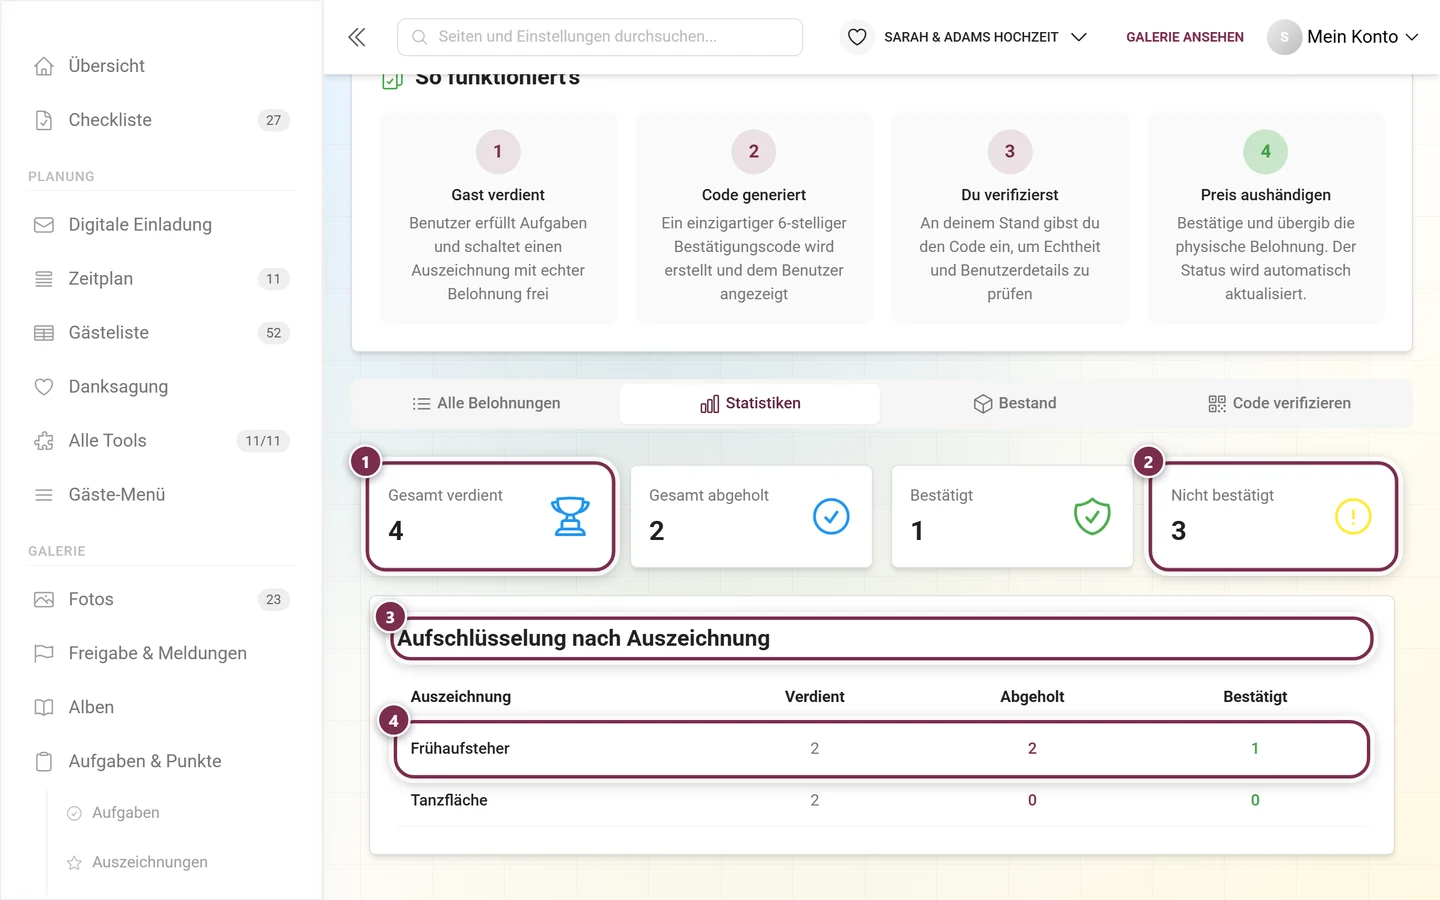This screenshot has height=900, width=1440.
Task: Click the Frühaufsteher row name
Action: 460,749
